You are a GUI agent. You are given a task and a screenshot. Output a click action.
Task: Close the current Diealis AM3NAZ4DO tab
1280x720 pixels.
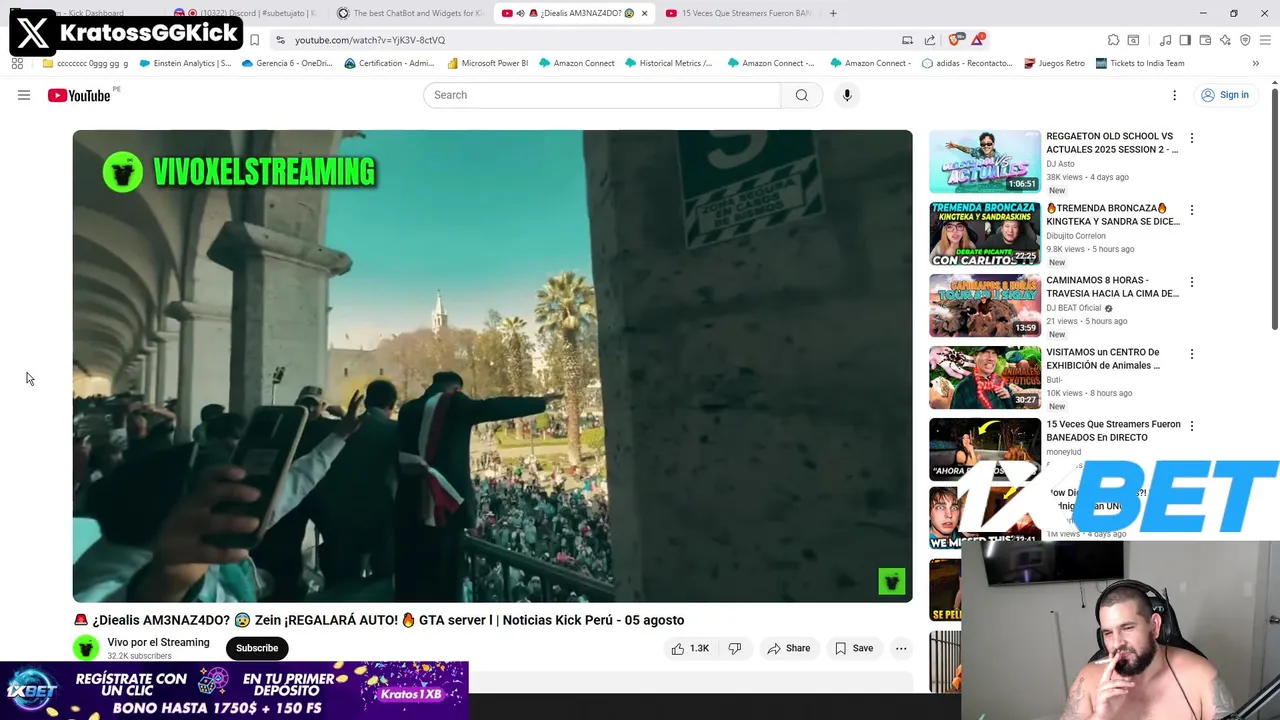point(644,13)
